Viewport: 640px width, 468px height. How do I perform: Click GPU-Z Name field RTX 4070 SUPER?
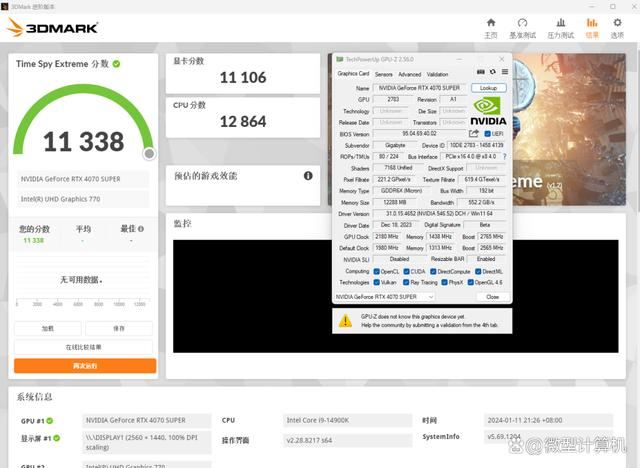pos(419,88)
